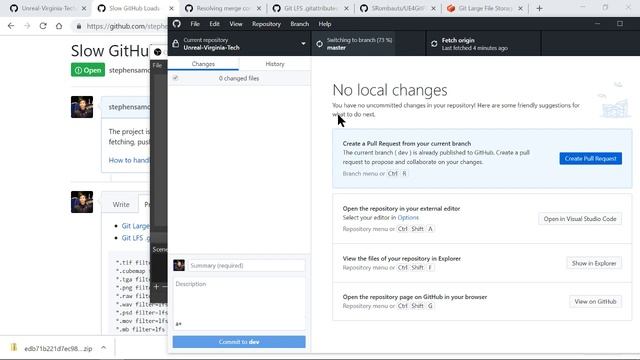Screen dimensions: 640x360
Task: Click the No local changes heading
Action: point(390,90)
